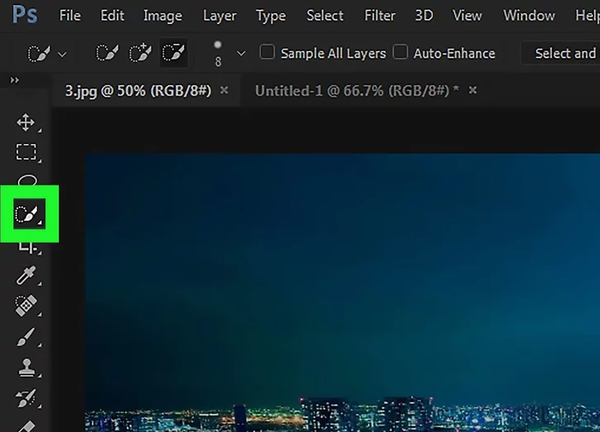Click the Select and Mask button
The image size is (600, 432).
561,53
